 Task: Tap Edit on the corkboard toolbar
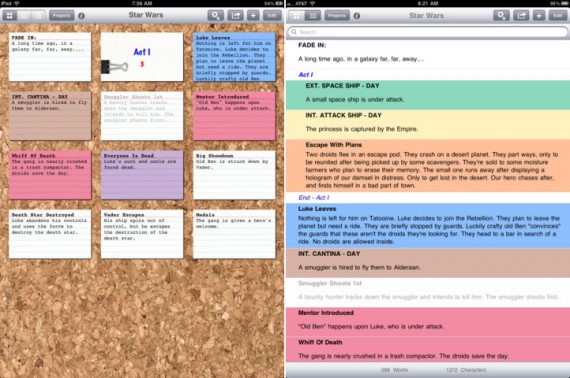click(x=272, y=16)
